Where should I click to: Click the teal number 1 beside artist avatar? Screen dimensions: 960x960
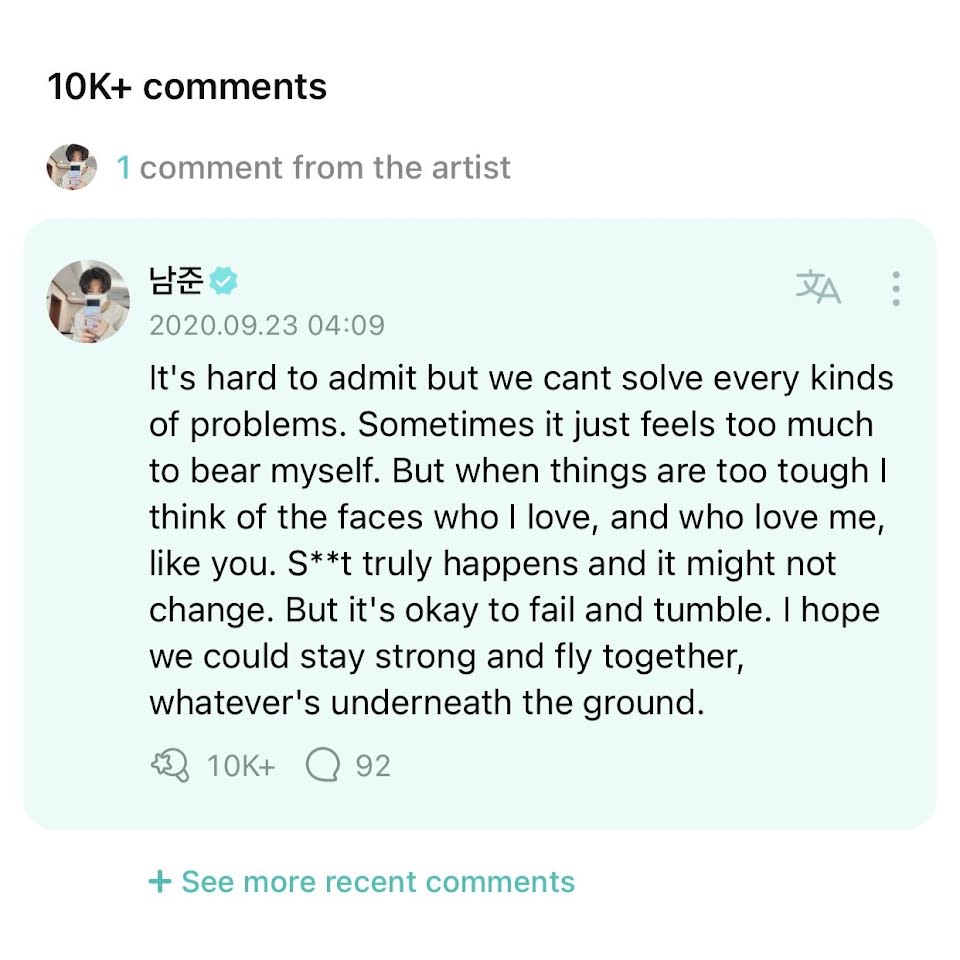click(123, 167)
